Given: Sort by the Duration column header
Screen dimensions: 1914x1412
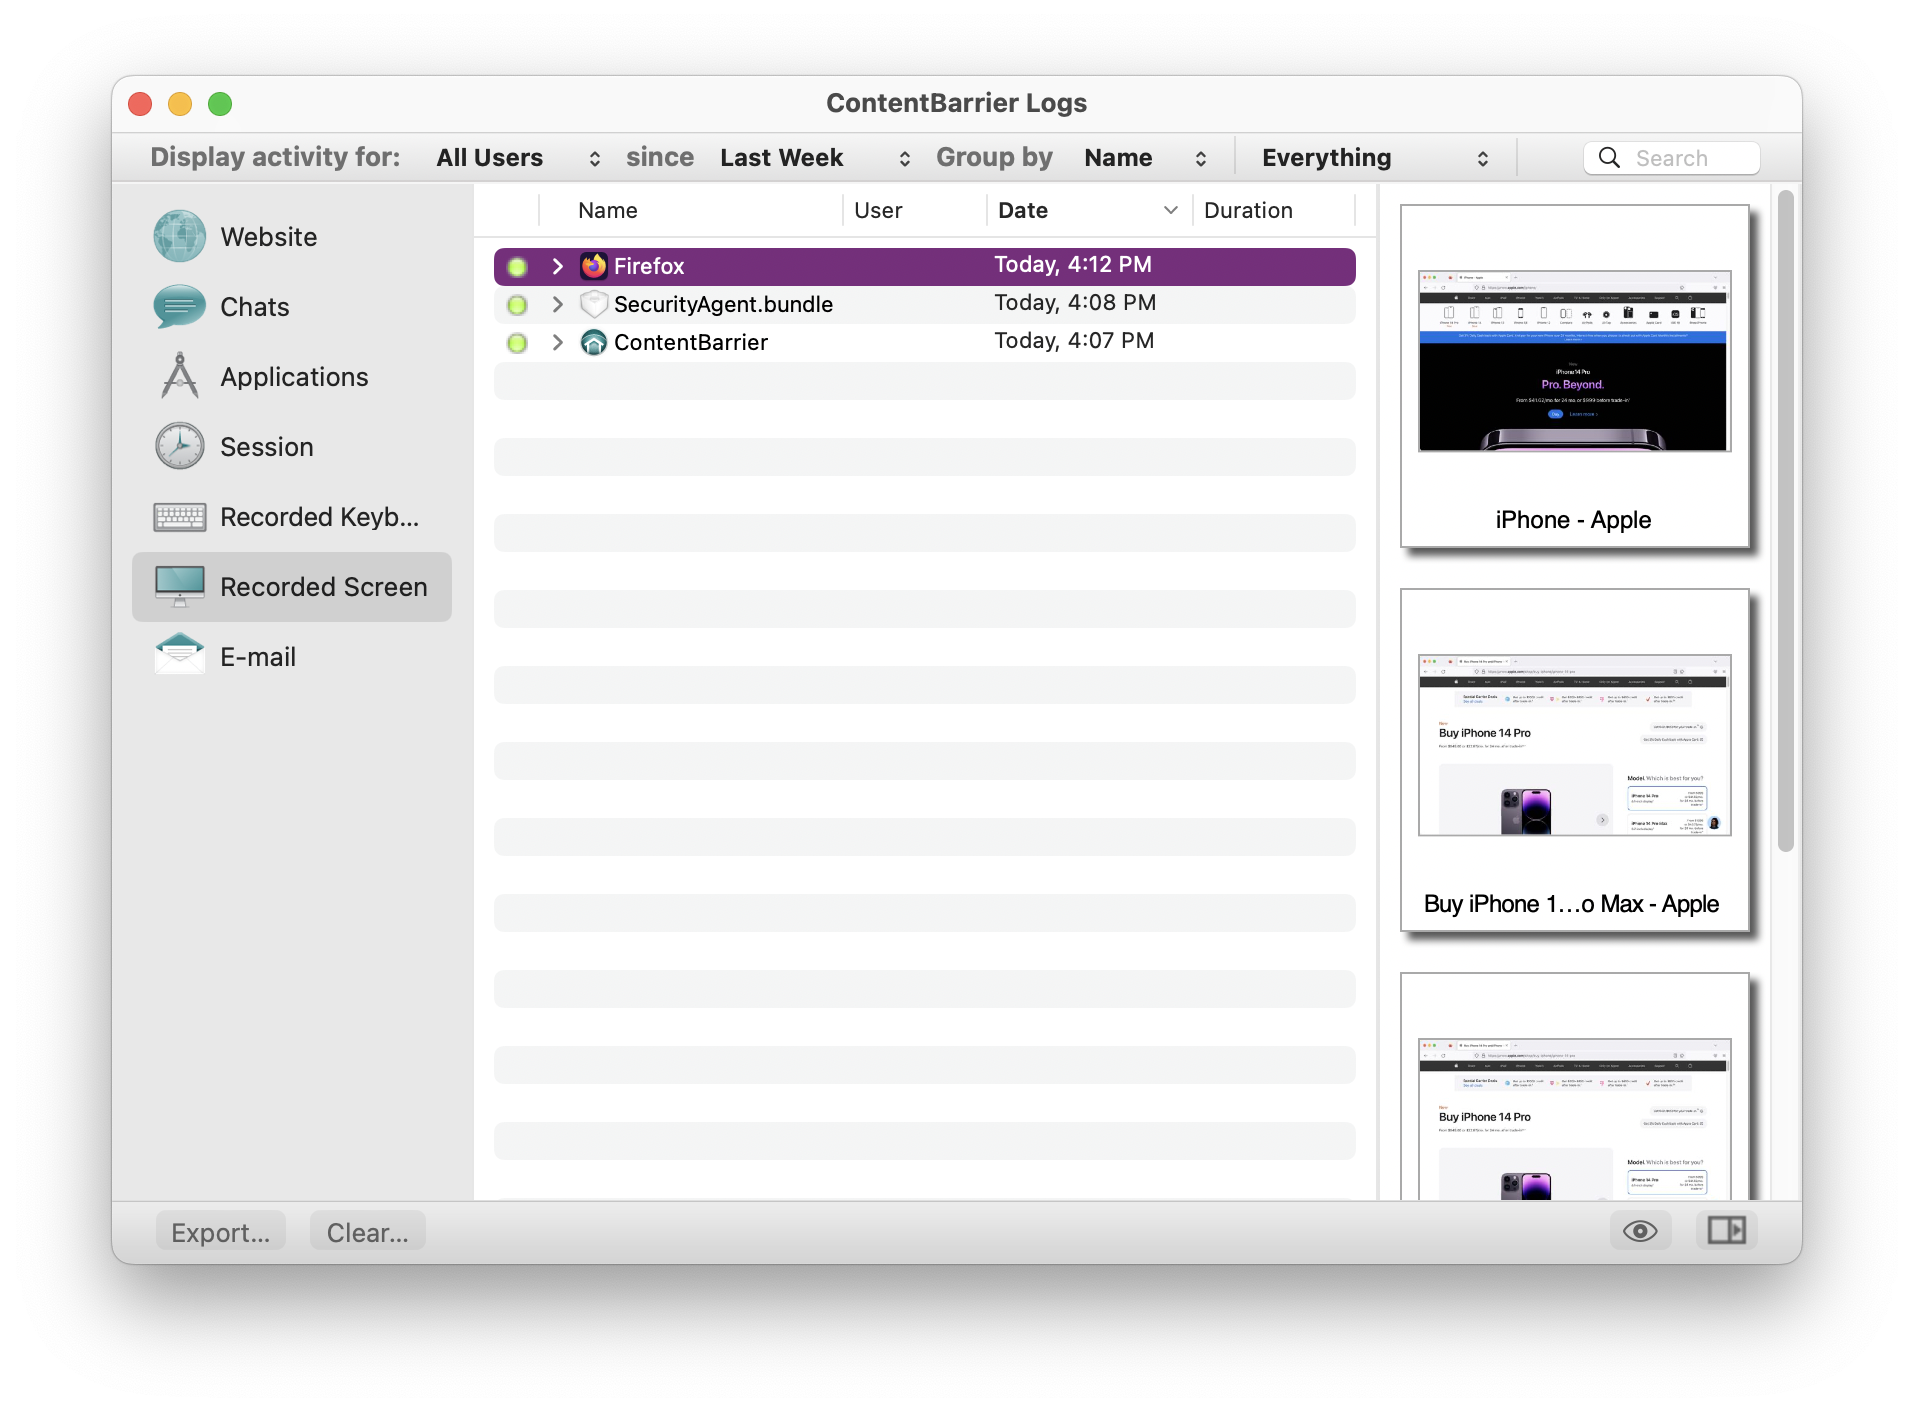Looking at the screenshot, I should tap(1274, 211).
